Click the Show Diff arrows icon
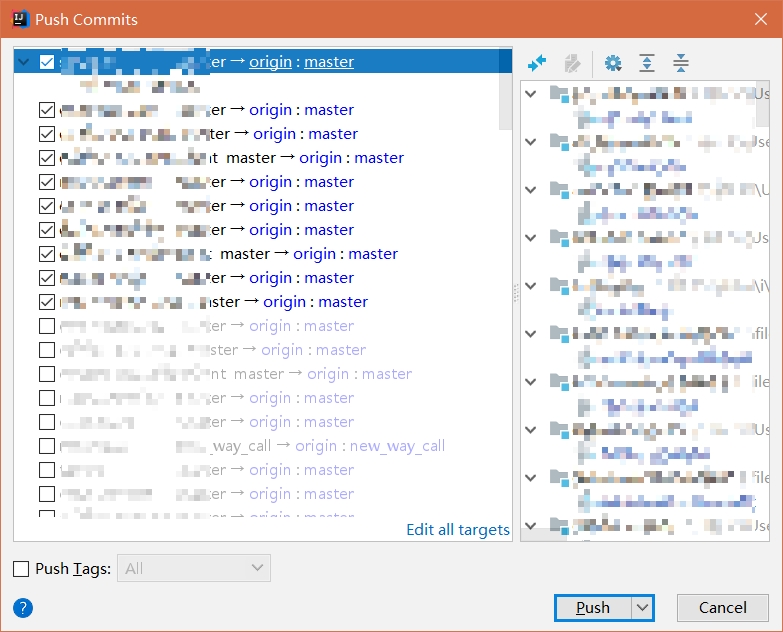 coord(537,63)
